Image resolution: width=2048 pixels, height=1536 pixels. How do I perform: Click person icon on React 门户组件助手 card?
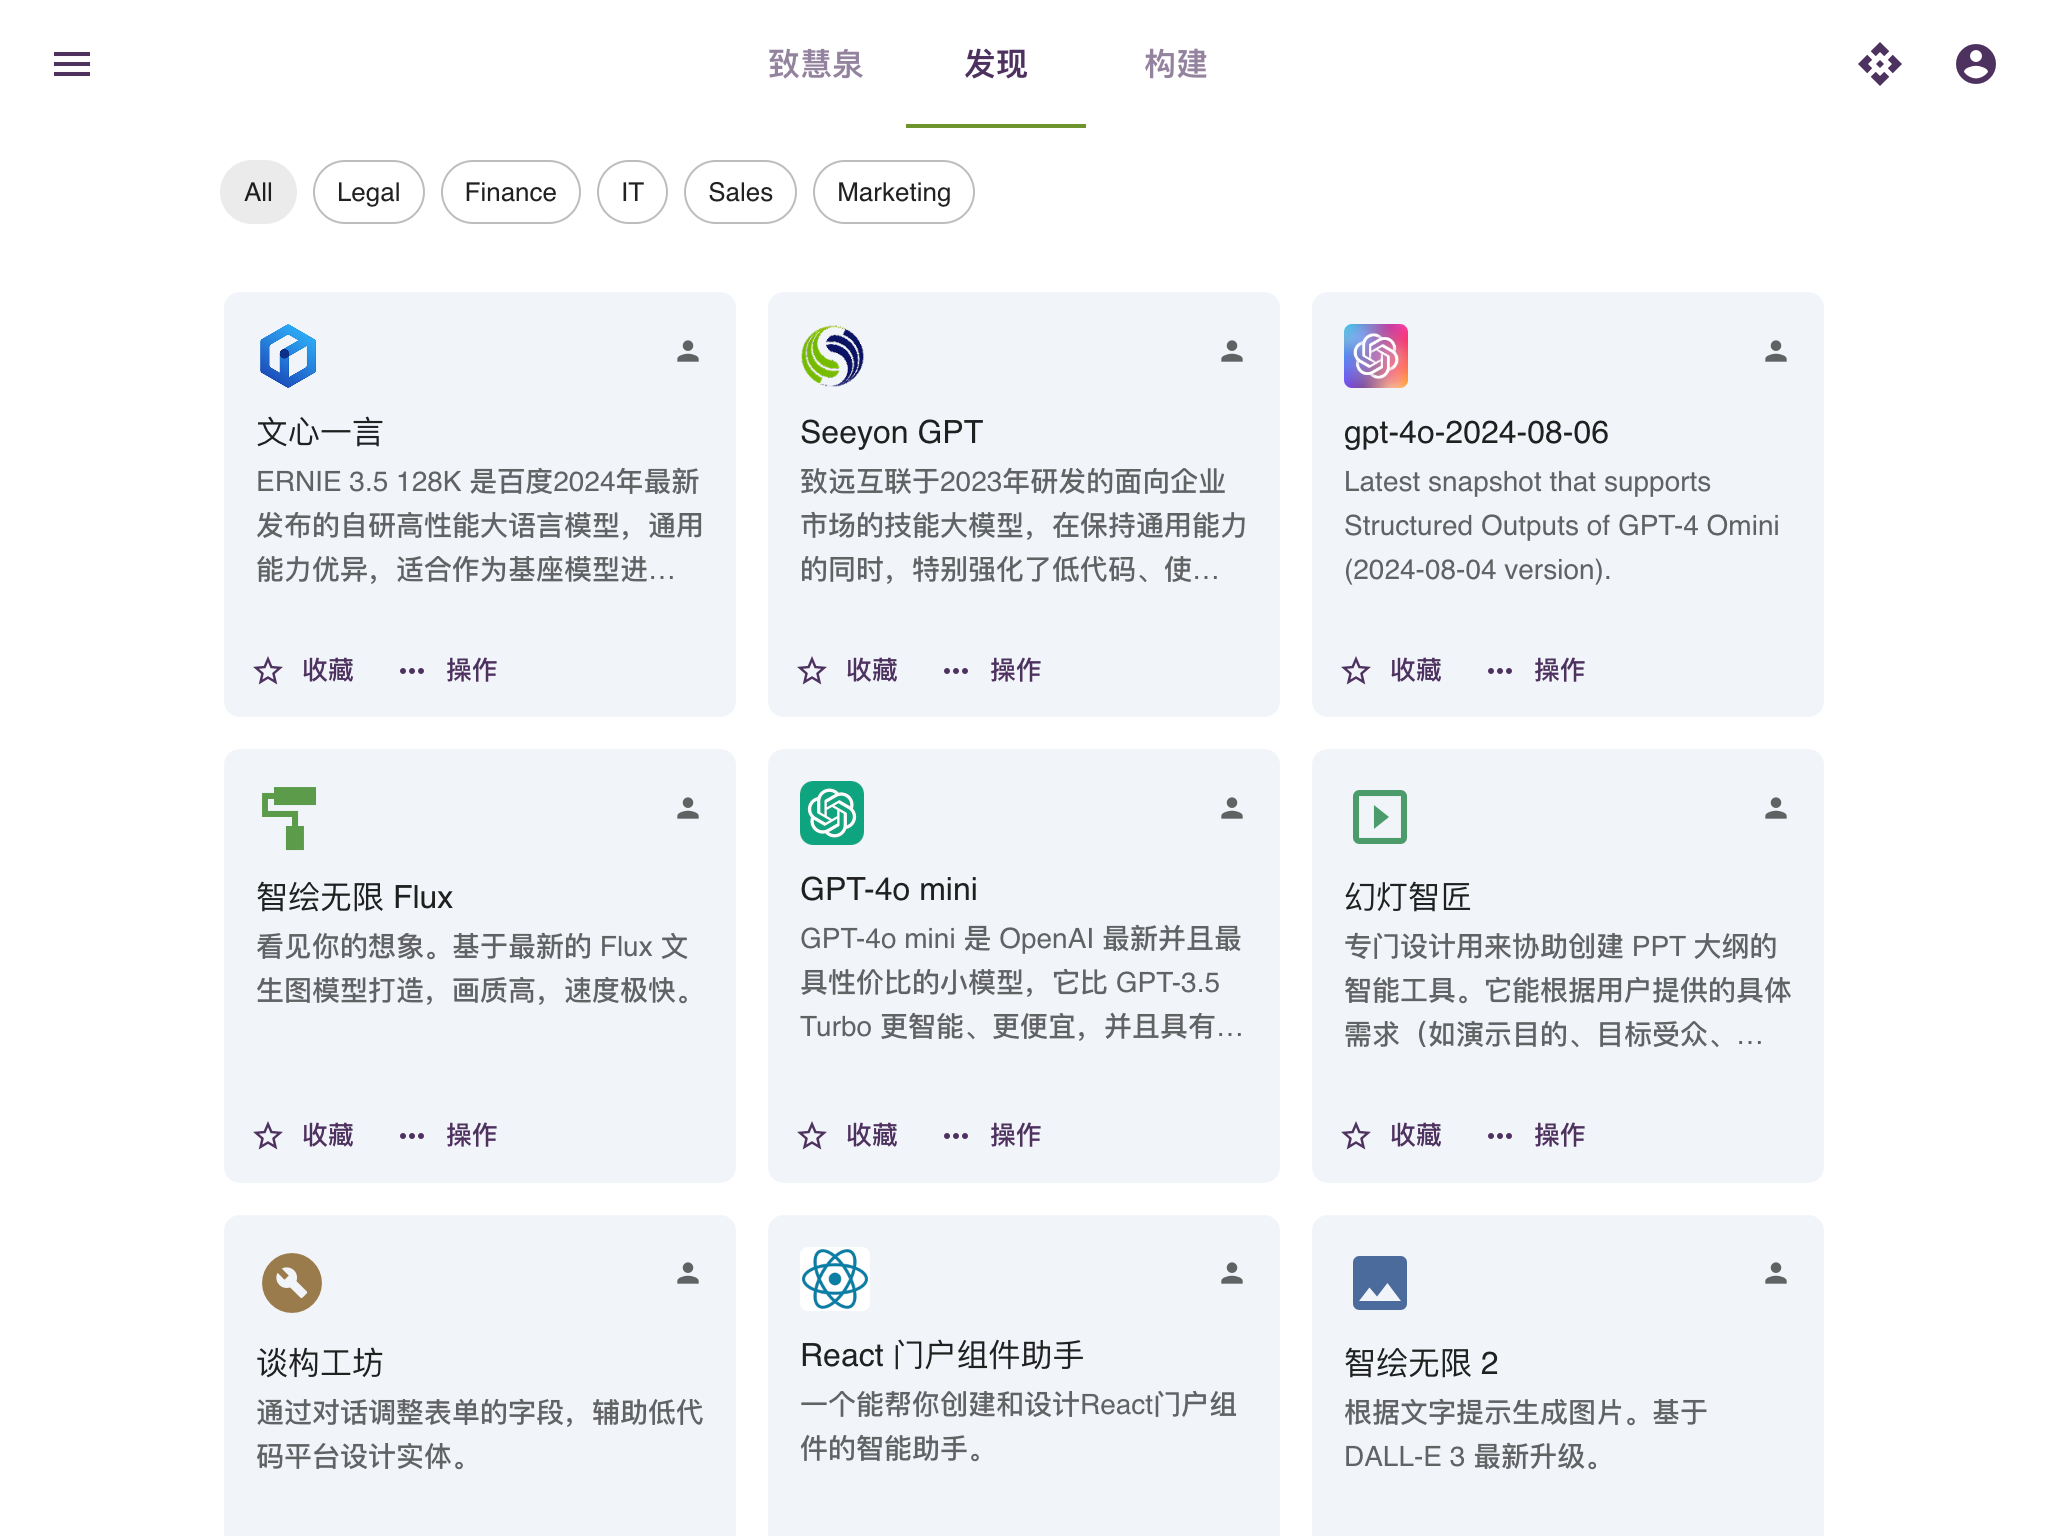tap(1232, 1273)
